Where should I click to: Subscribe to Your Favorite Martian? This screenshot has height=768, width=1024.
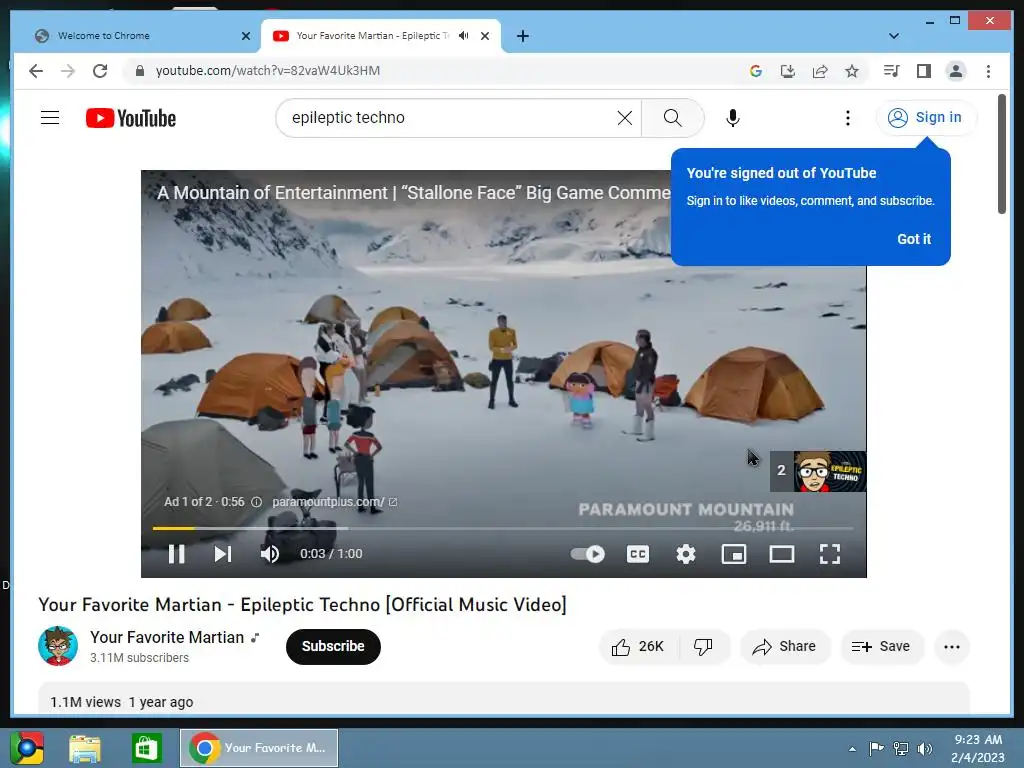[x=333, y=647]
